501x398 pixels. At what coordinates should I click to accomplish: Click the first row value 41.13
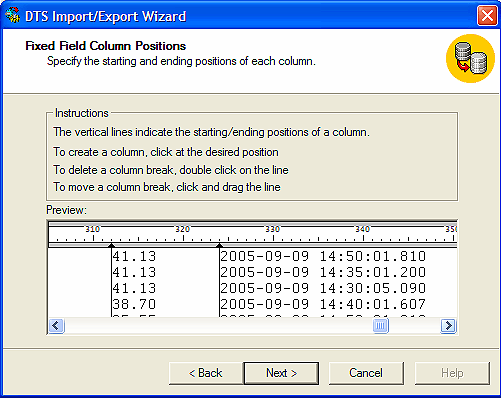[x=134, y=256]
